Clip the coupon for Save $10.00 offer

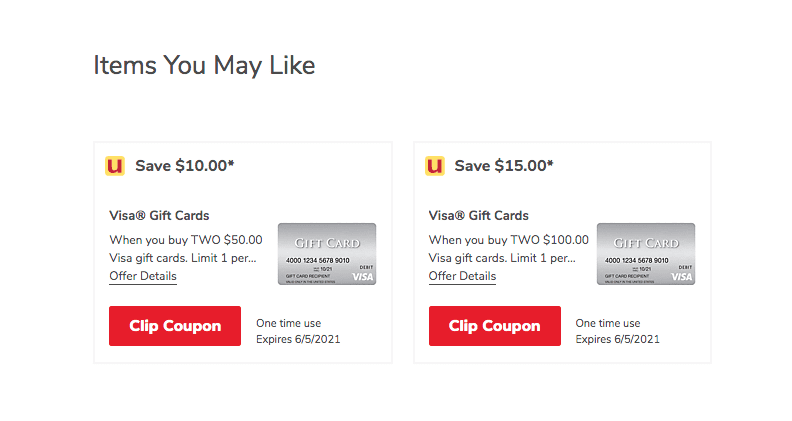point(175,326)
